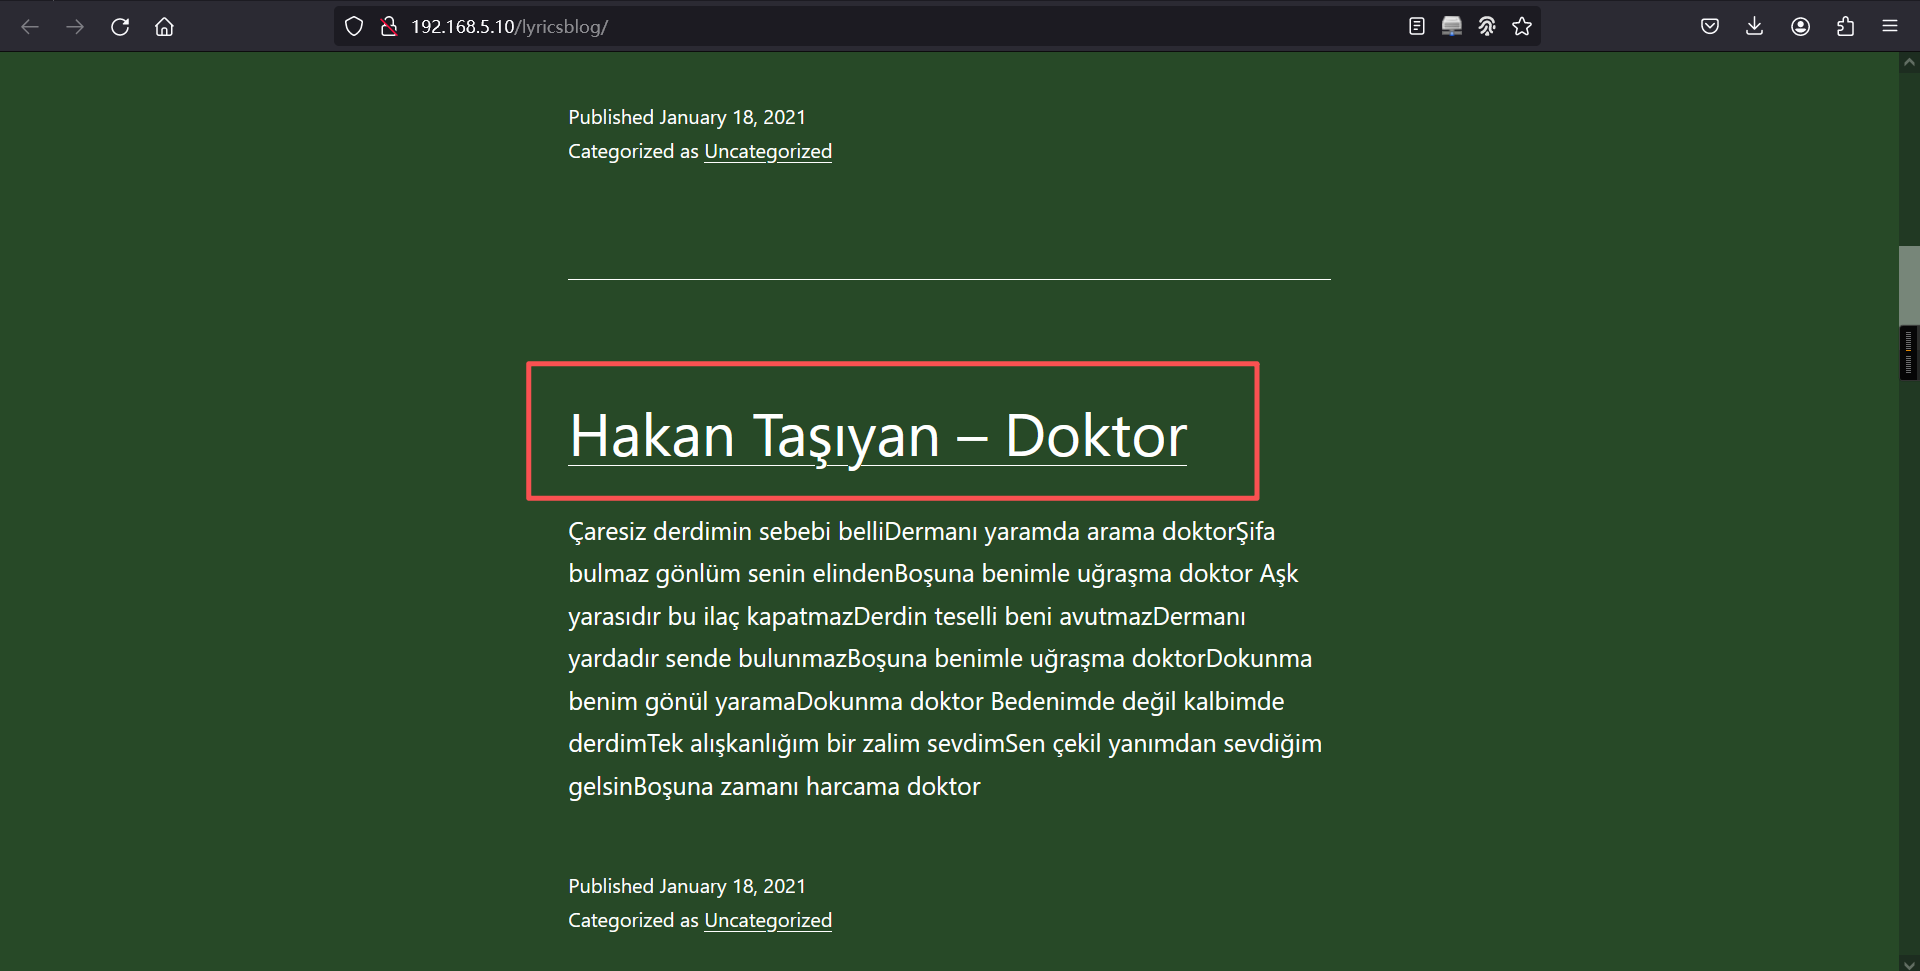Open the insecure connection padlock info
This screenshot has width=1920, height=971.
click(x=389, y=27)
